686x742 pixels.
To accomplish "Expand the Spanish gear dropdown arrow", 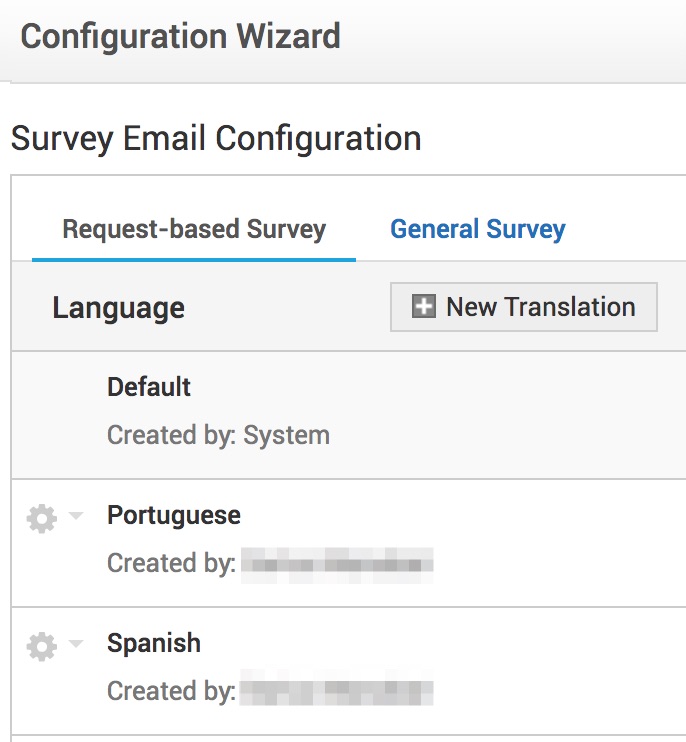I will [76, 643].
